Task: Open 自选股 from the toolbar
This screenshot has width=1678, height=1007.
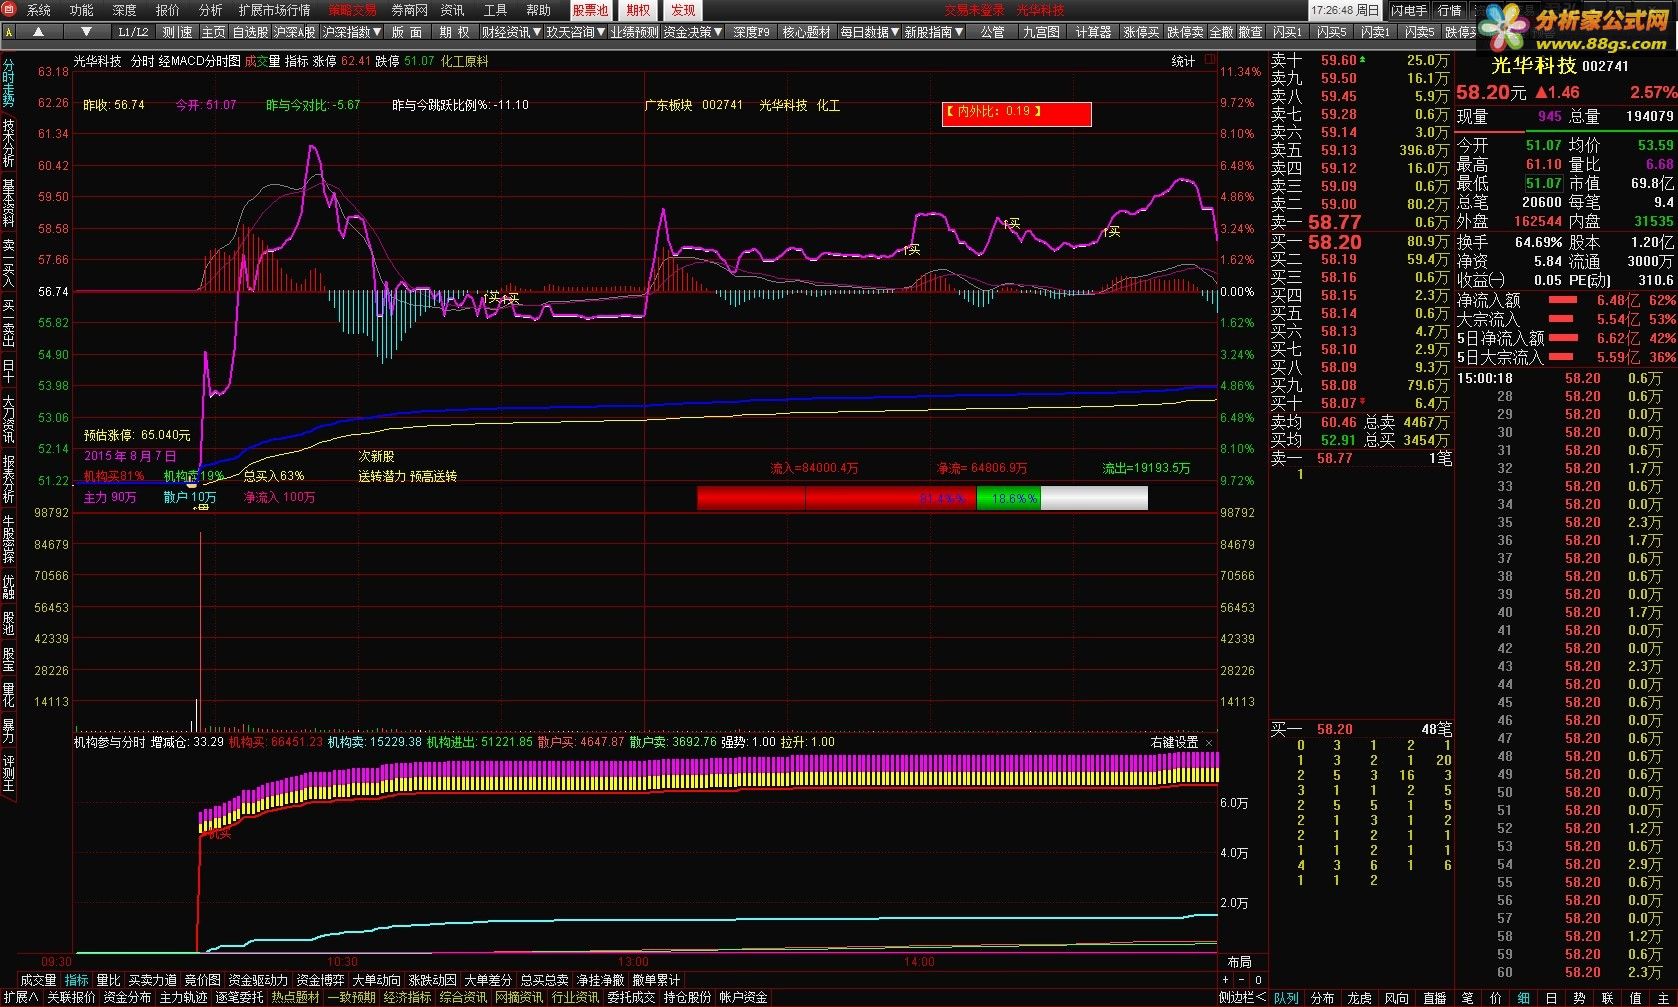Action: (250, 32)
